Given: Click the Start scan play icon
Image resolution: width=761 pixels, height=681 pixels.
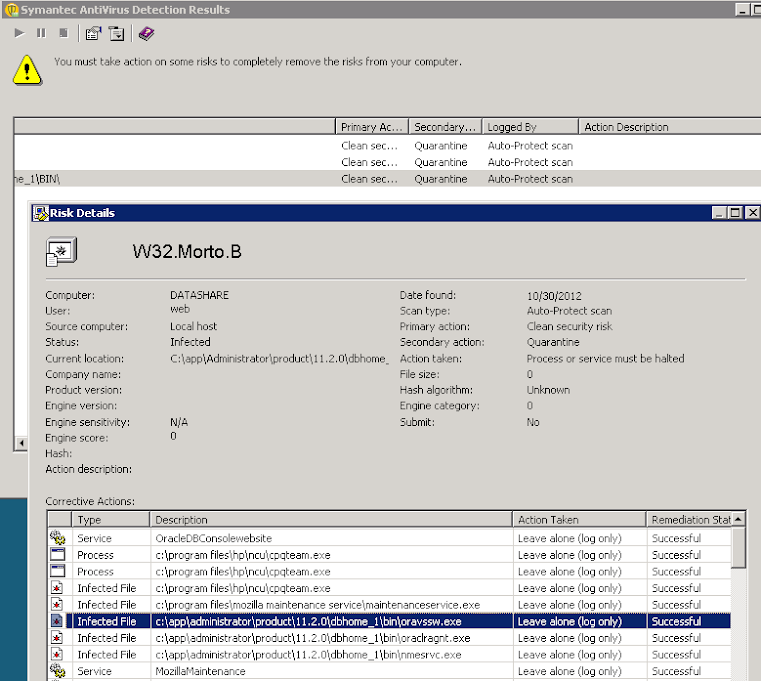Looking at the screenshot, I should [20, 33].
